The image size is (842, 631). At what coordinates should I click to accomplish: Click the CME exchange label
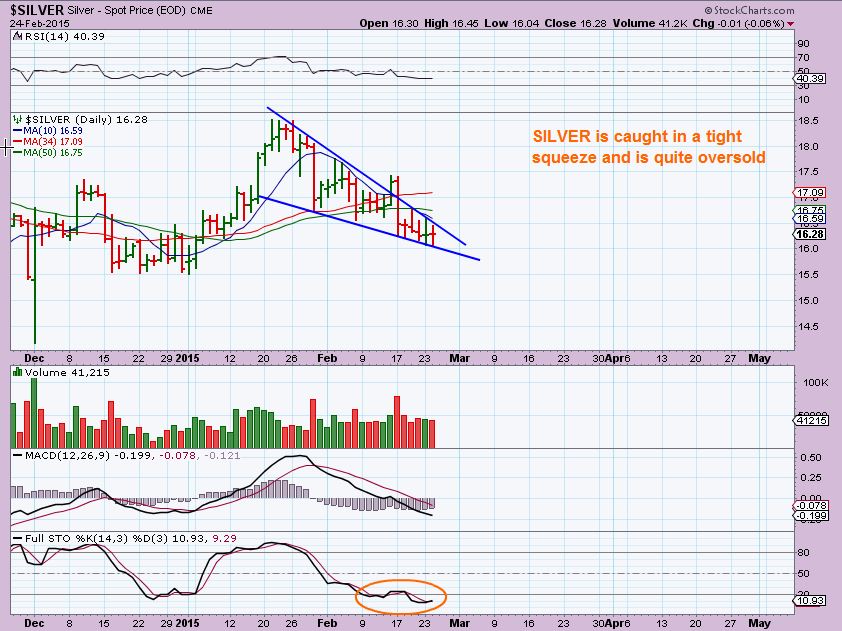pos(201,11)
